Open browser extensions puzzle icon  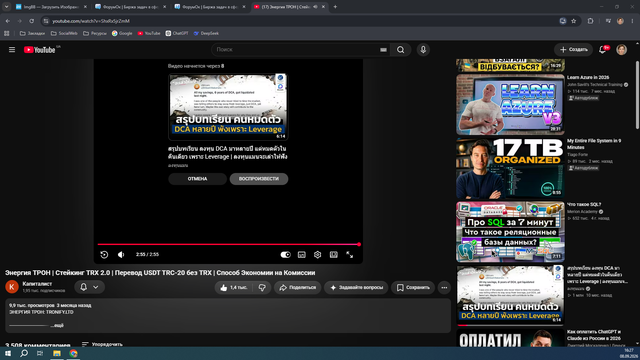point(590,21)
